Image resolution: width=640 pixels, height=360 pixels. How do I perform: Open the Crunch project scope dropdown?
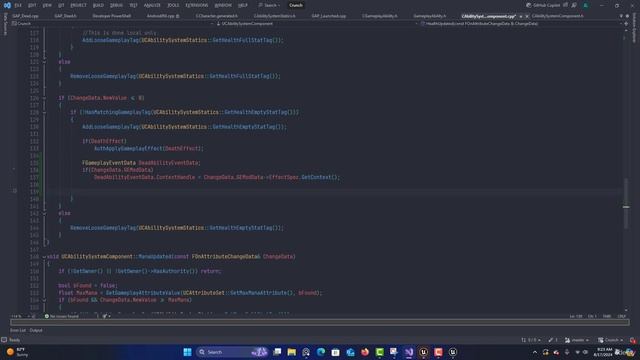point(112,24)
